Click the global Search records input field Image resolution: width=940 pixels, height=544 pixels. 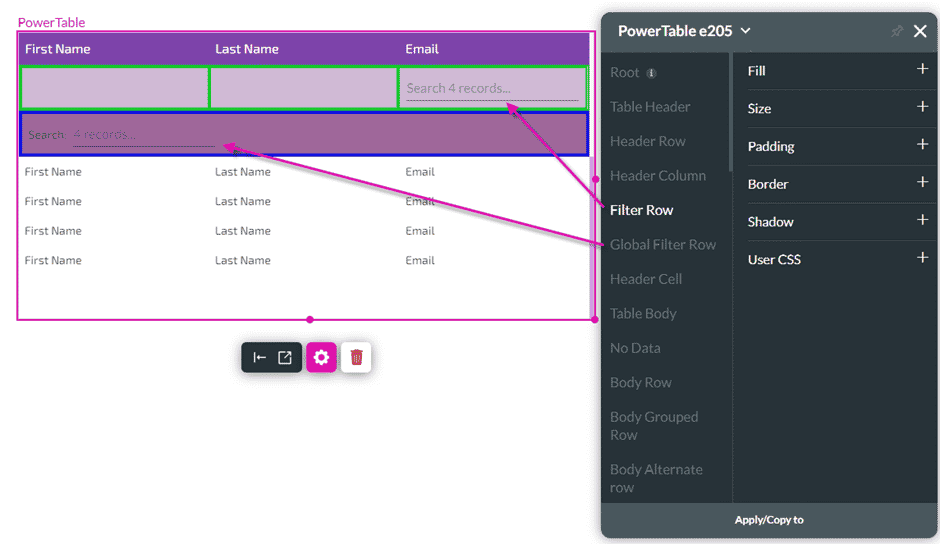pyautogui.click(x=143, y=135)
